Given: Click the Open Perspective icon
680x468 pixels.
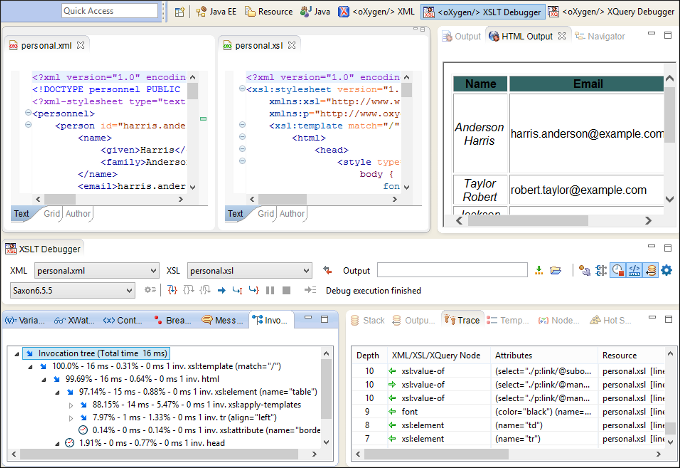Looking at the screenshot, I should click(180, 12).
